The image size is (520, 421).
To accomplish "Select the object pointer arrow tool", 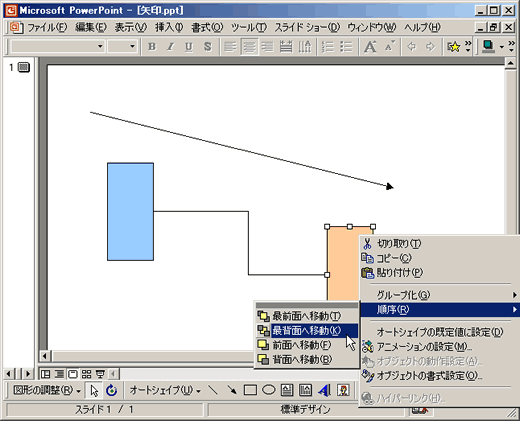I will tap(94, 390).
